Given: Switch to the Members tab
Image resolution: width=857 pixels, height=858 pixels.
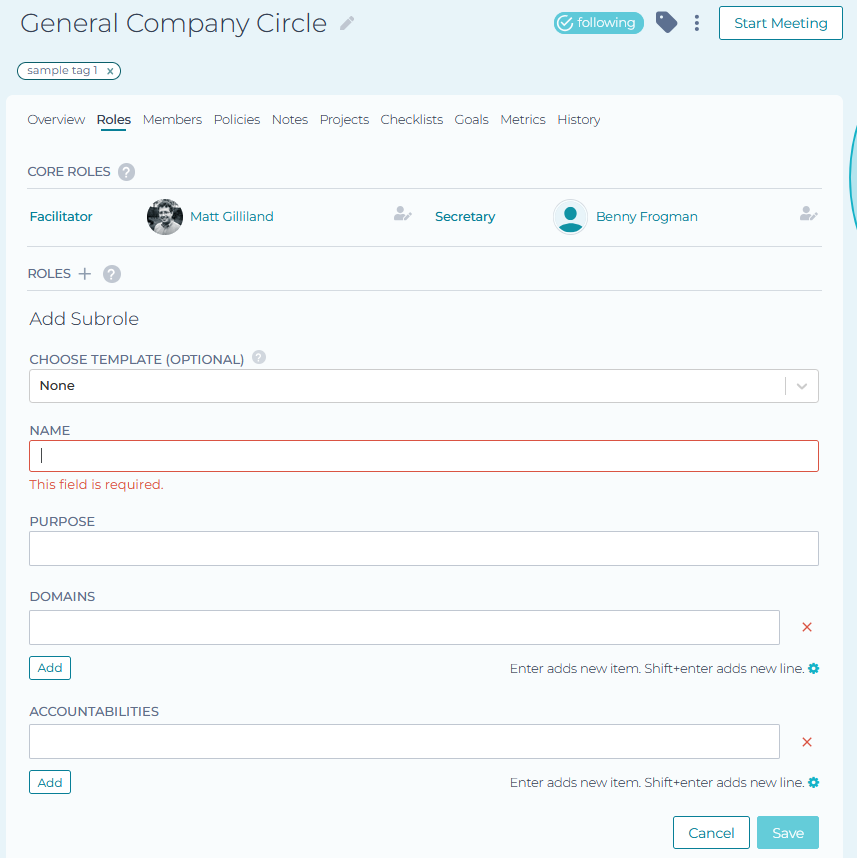Looking at the screenshot, I should tap(172, 119).
